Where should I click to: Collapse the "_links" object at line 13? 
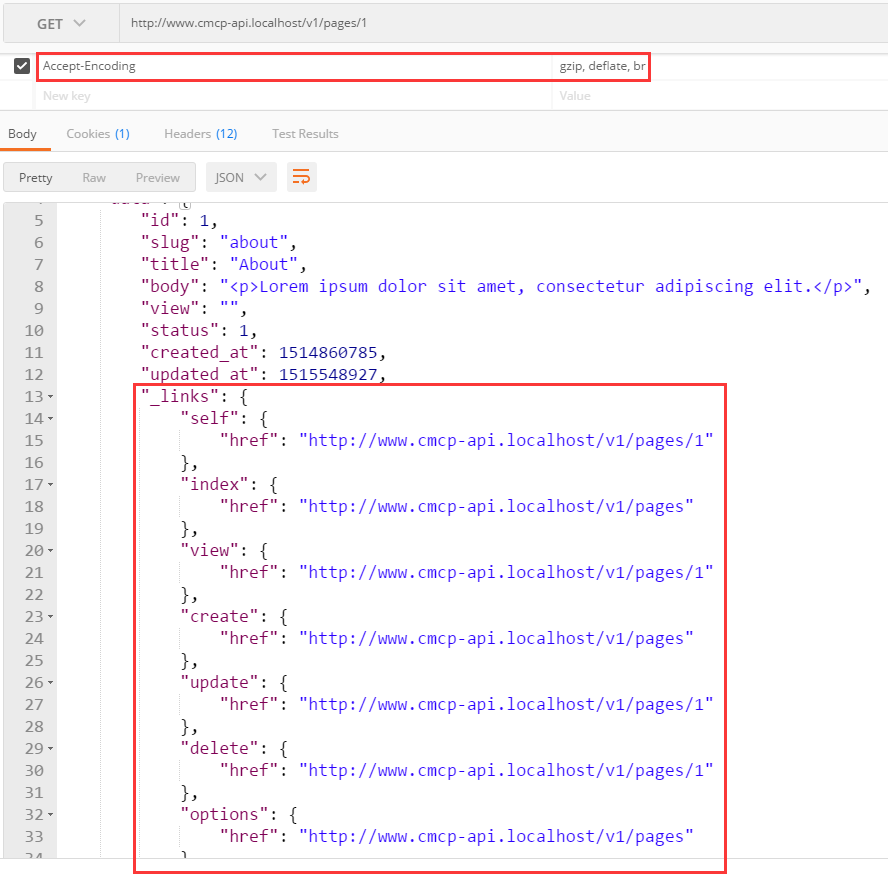pos(50,397)
